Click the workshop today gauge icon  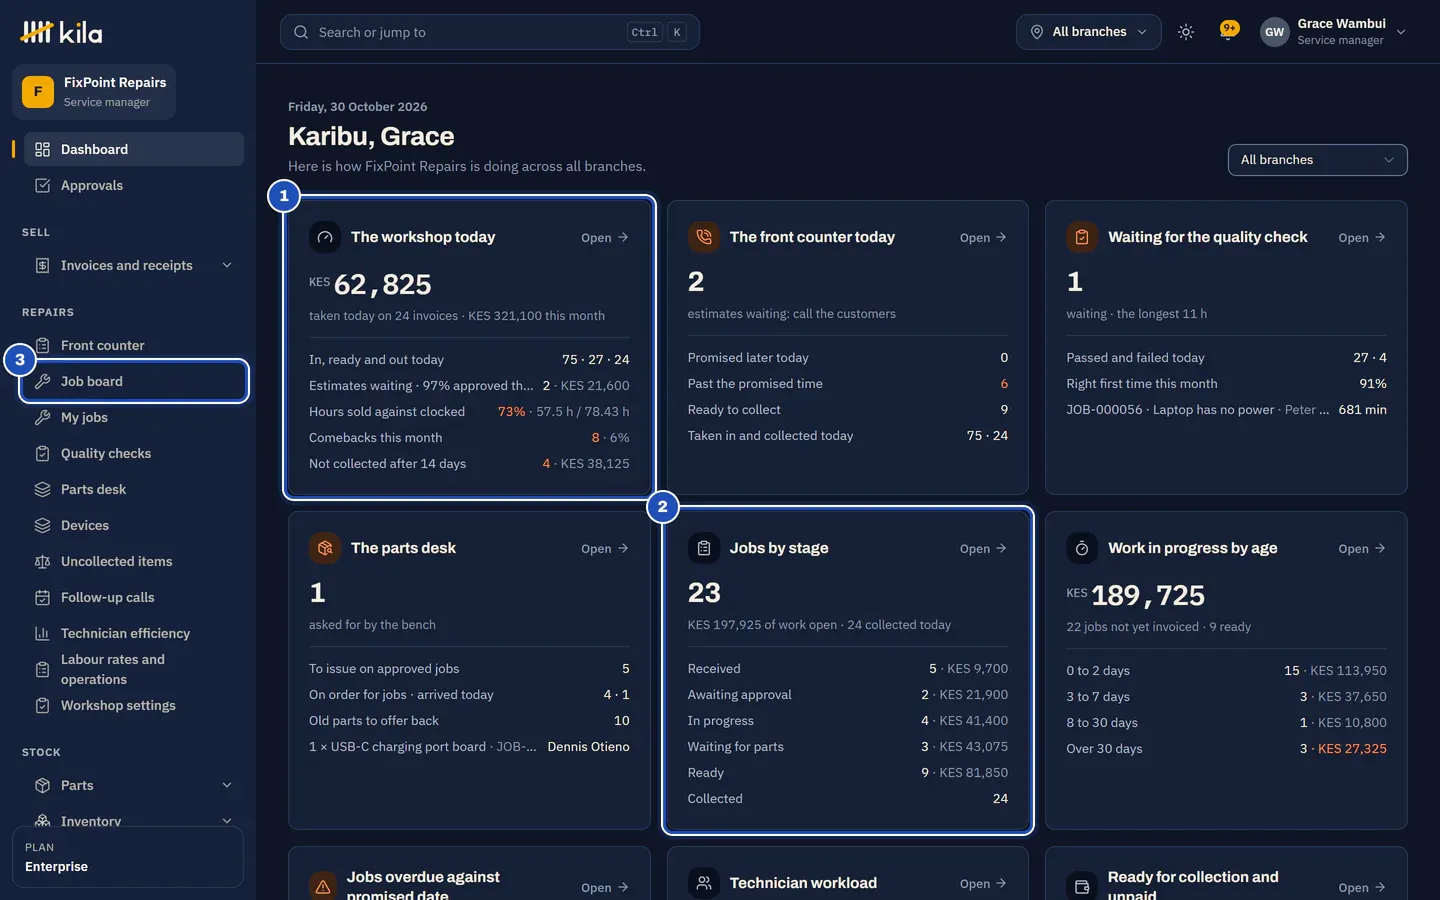(x=325, y=237)
